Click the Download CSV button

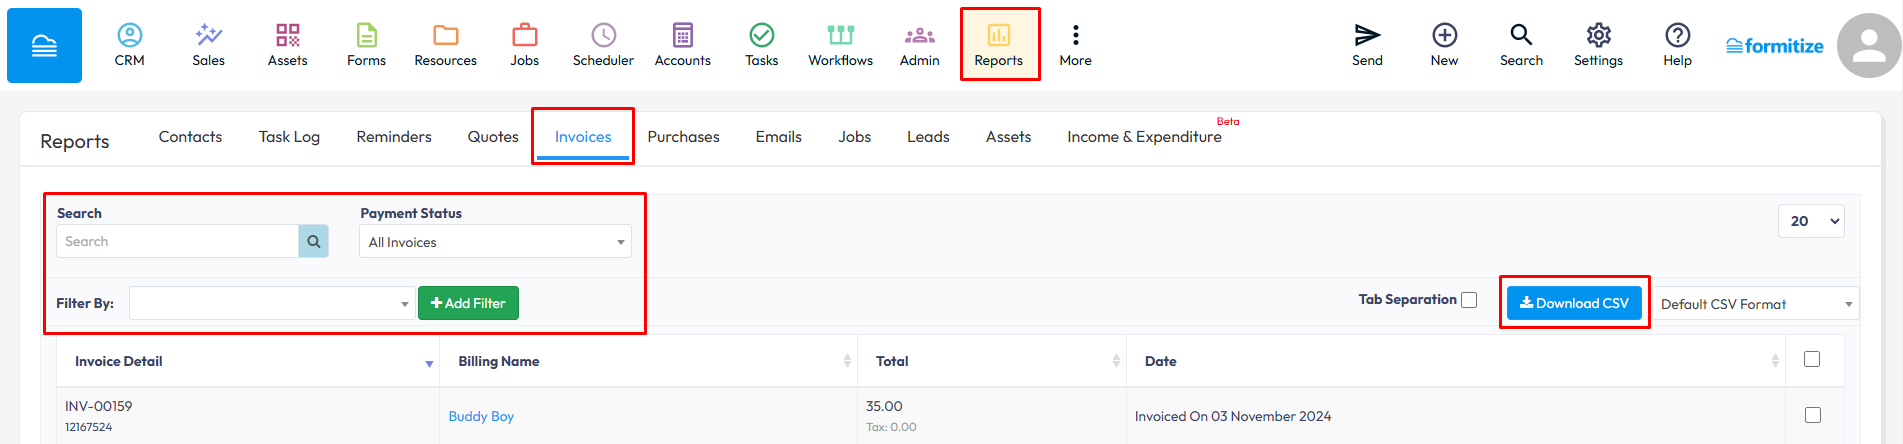point(1574,303)
